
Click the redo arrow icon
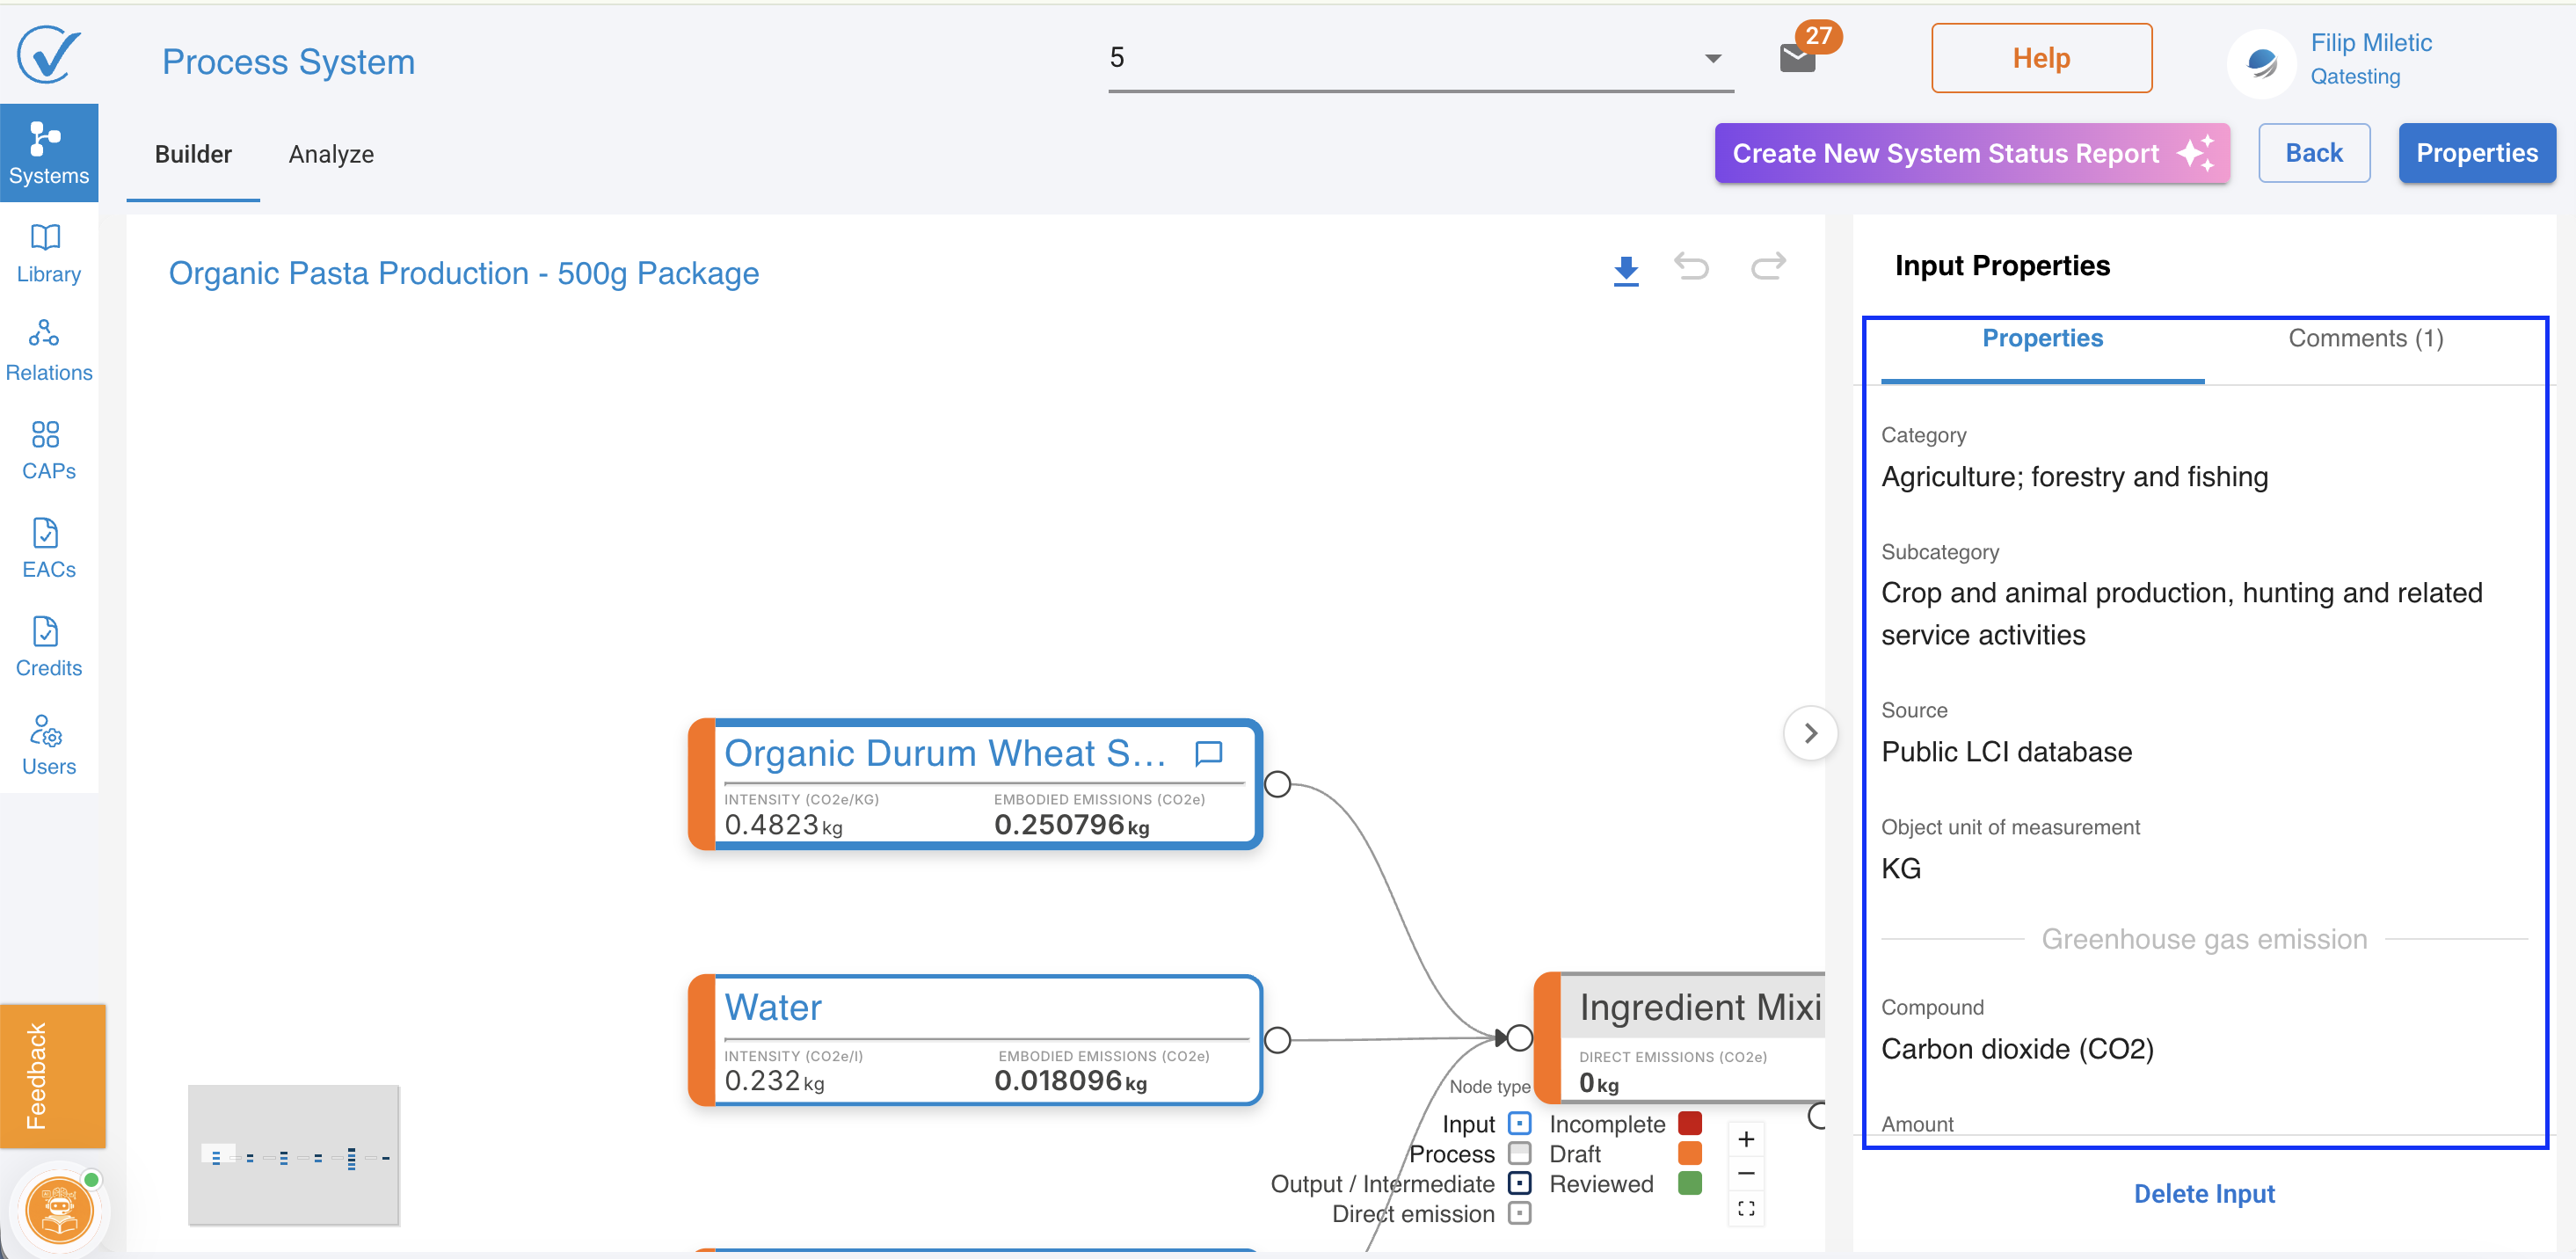(1767, 267)
